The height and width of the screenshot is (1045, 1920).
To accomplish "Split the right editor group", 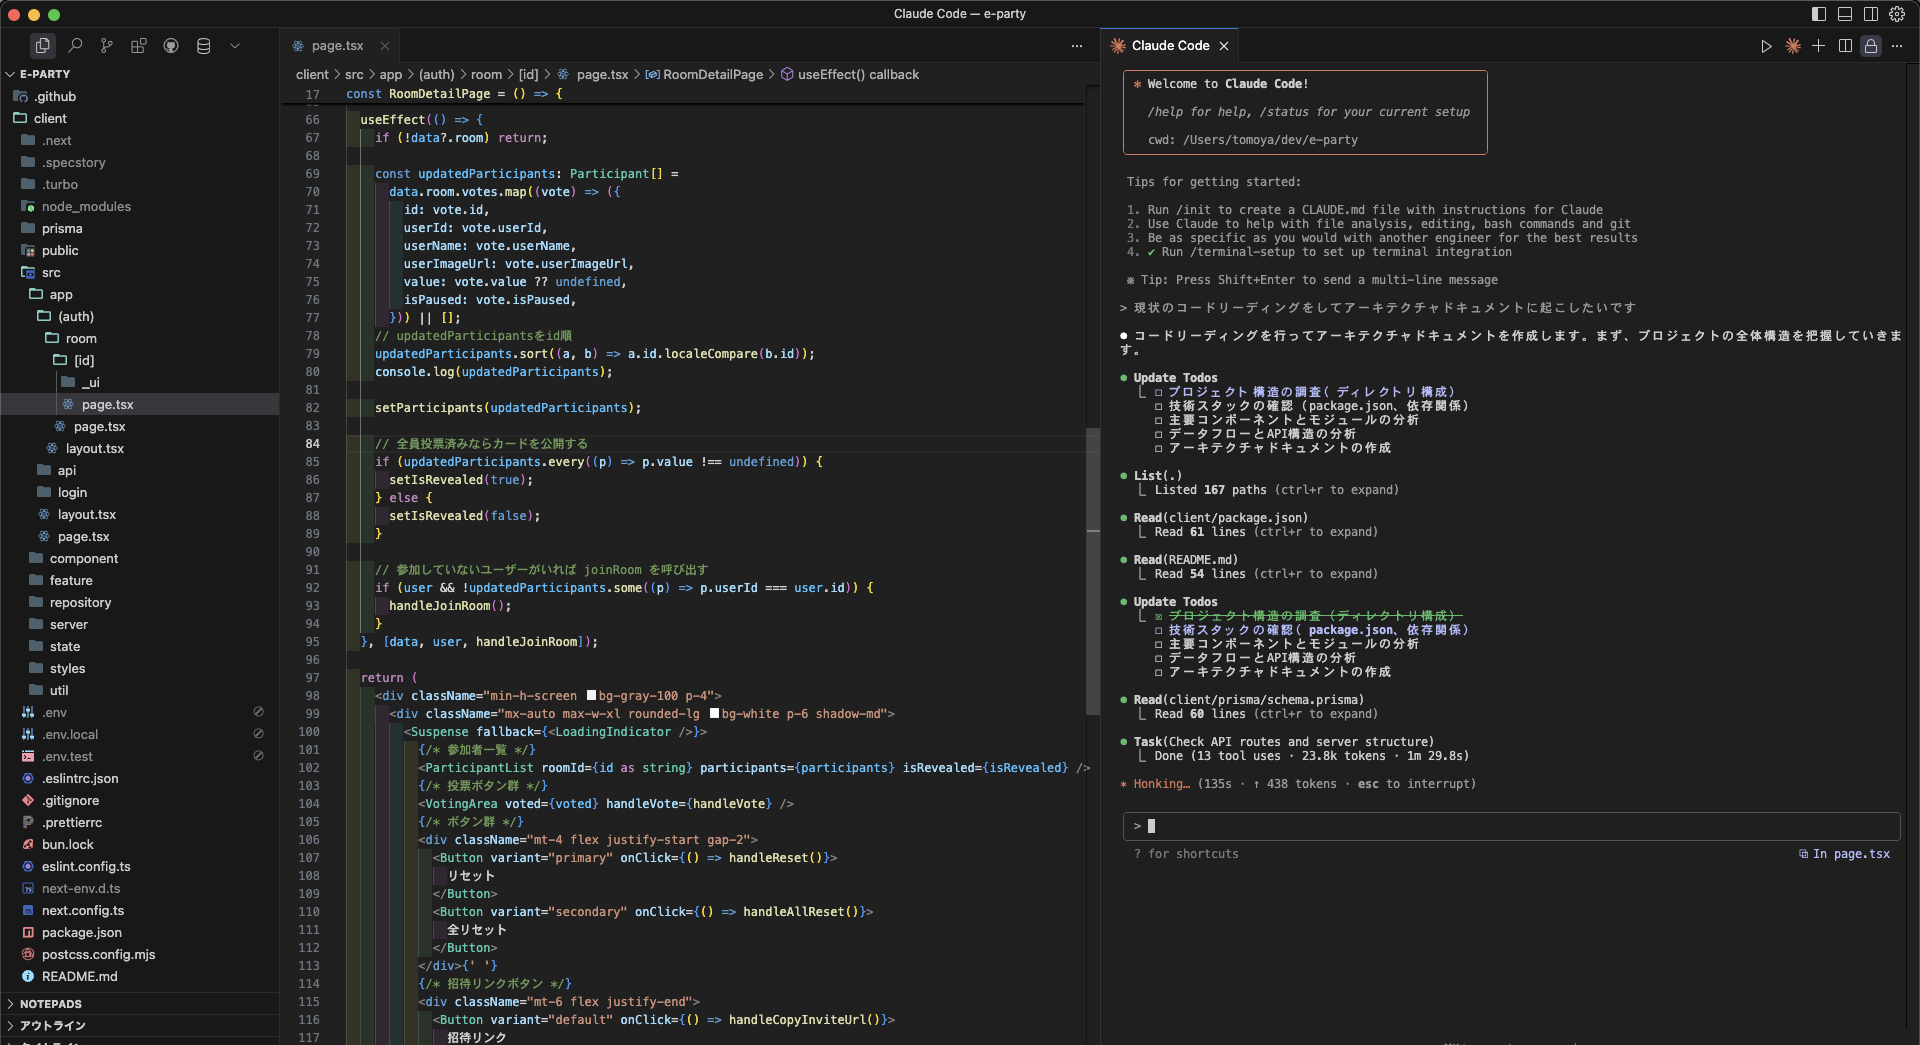I will (x=1845, y=46).
